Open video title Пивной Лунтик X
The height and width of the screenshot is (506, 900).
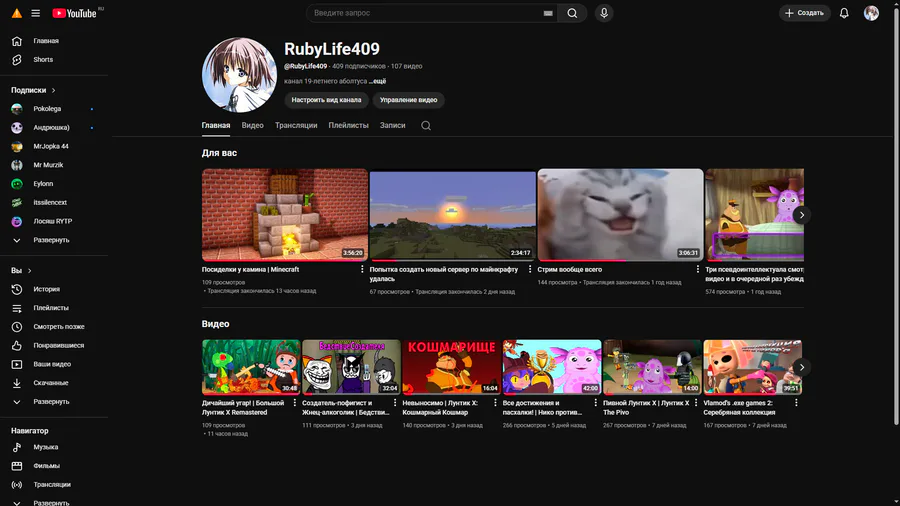[x=646, y=407]
